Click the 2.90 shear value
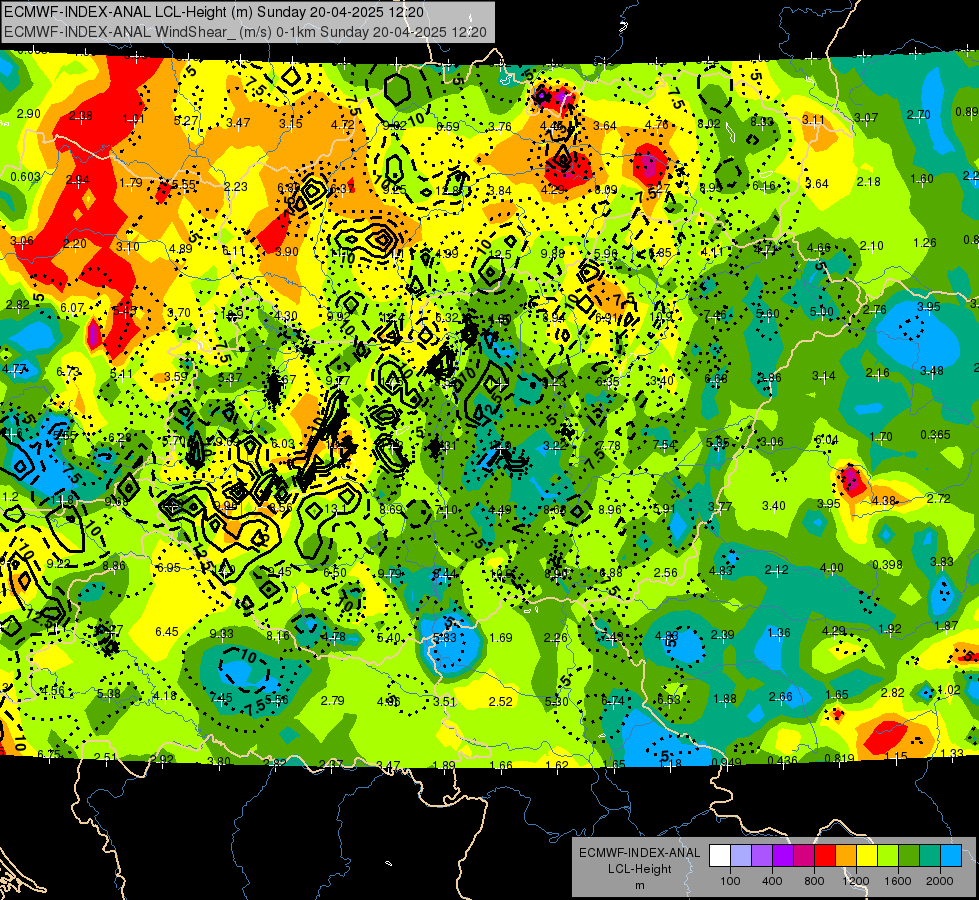 pyautogui.click(x=28, y=114)
